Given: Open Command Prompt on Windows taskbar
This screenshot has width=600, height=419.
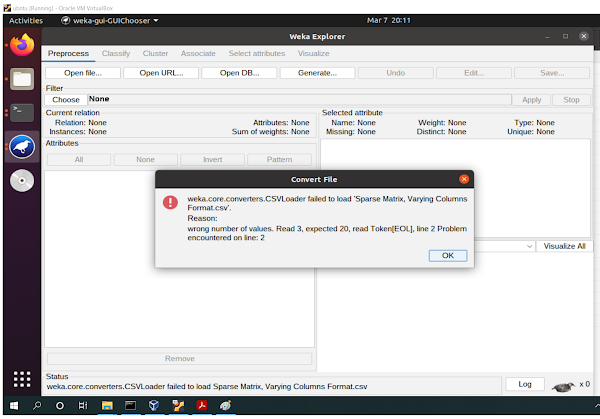Looking at the screenshot, I should click(130, 406).
